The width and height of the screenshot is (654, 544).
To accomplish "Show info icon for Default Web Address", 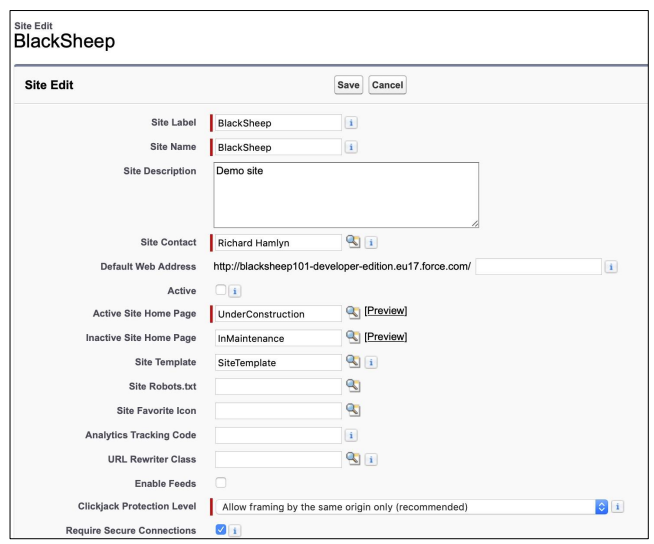I will (x=611, y=267).
